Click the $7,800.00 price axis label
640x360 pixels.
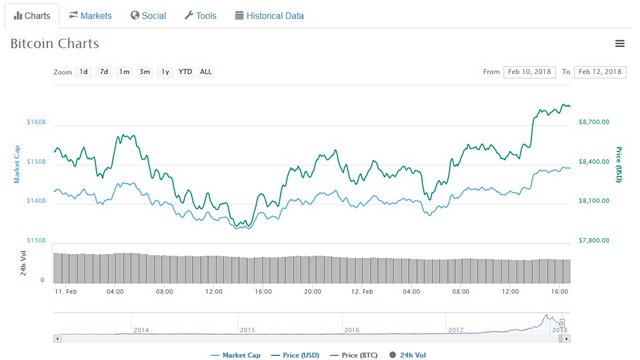(594, 240)
